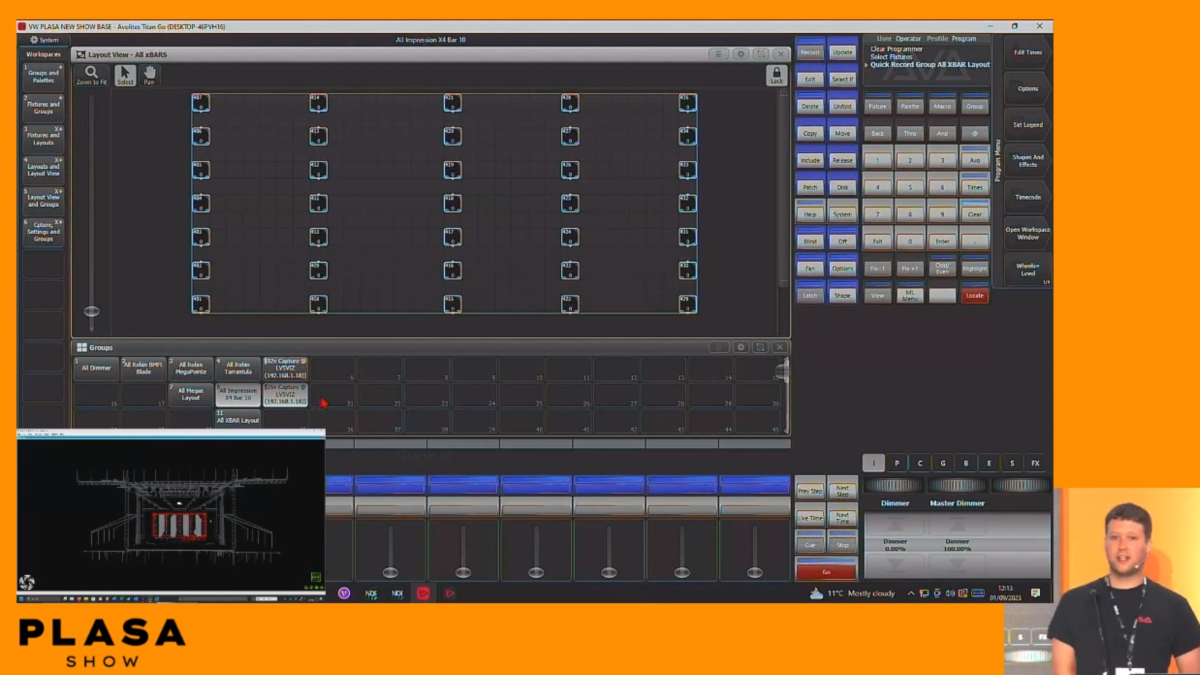The width and height of the screenshot is (1200, 675).
Task: Show hidden system tray icons chevron
Action: coord(910,593)
